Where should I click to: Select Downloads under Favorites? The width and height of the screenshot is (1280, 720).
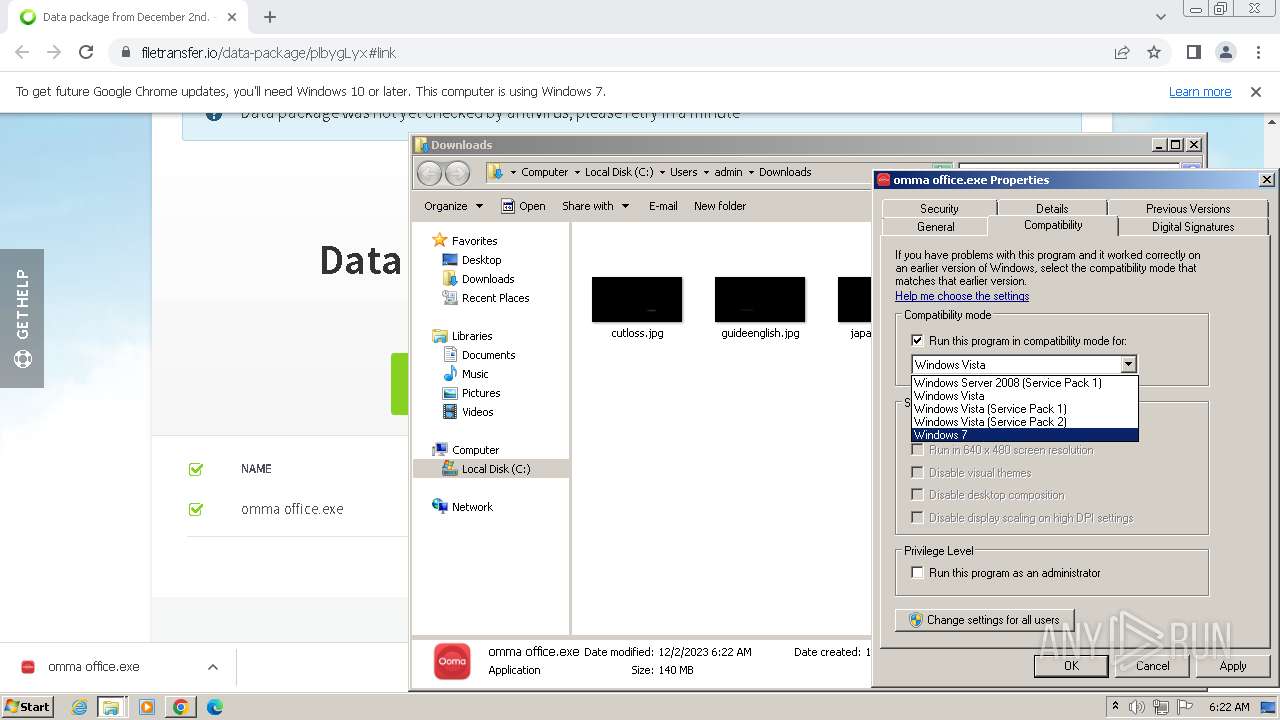point(488,279)
